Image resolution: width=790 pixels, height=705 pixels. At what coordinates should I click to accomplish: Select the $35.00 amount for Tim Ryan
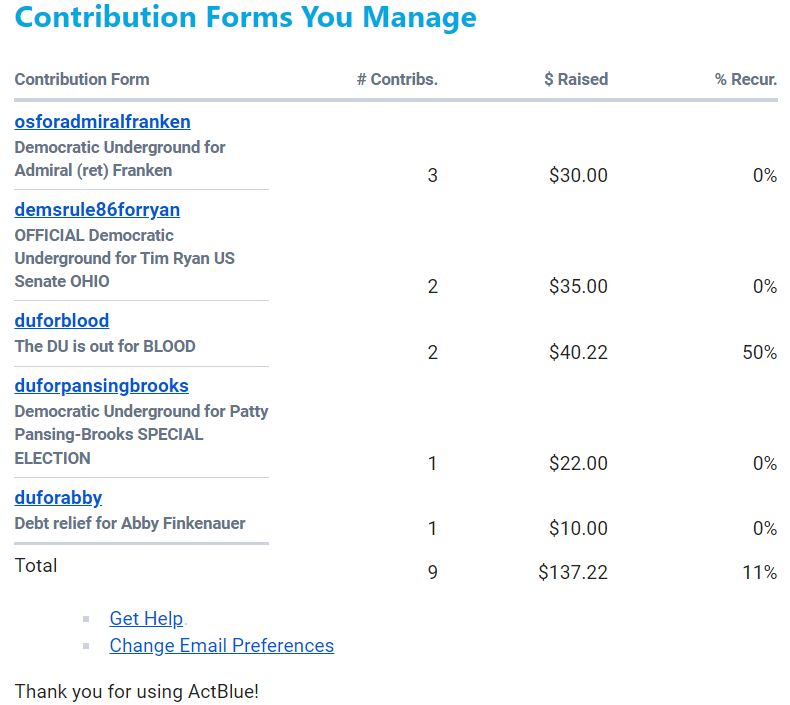click(x=578, y=287)
